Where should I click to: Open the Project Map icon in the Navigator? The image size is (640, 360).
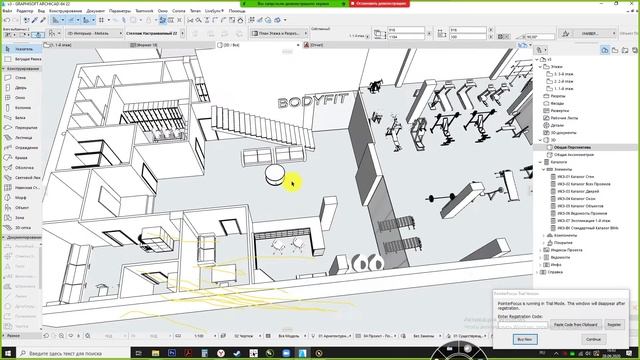click(x=605, y=50)
